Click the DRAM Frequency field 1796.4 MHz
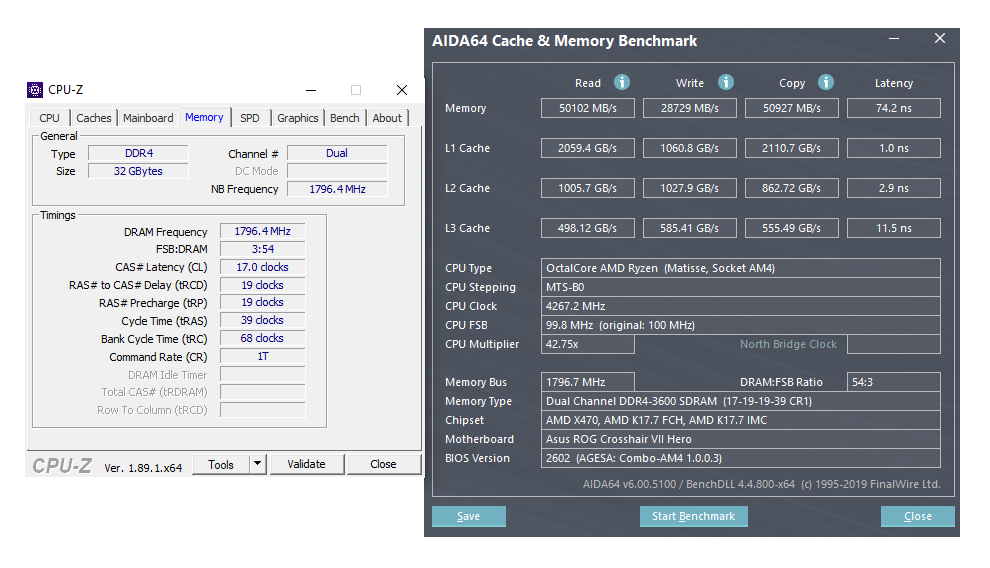This screenshot has height=568, width=990. (263, 232)
